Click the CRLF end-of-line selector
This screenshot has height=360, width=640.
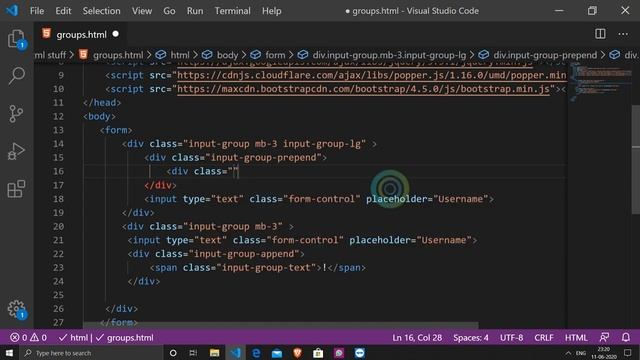point(544,338)
